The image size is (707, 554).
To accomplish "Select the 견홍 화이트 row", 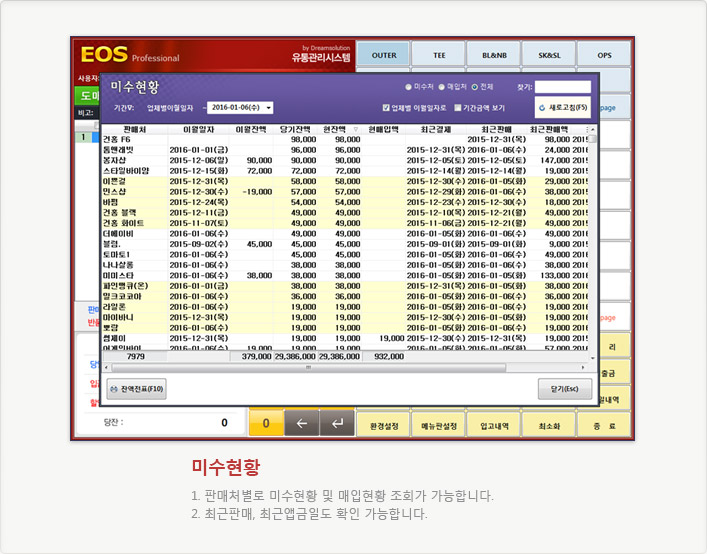I will tap(345, 223).
